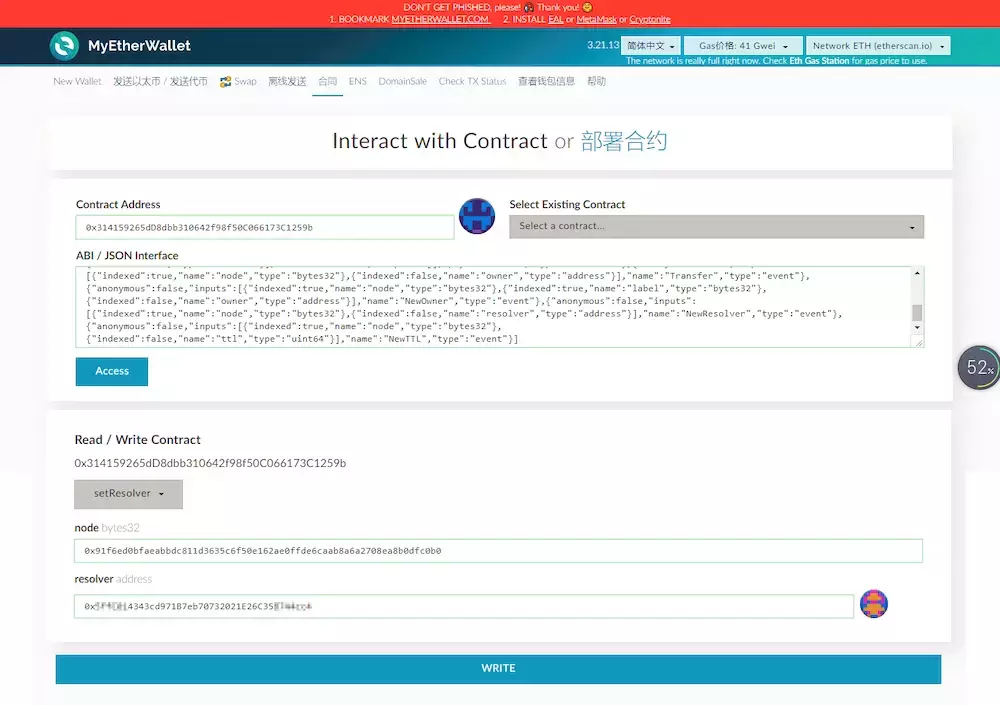The height and width of the screenshot is (705, 1000).
Task: Open the Check TX Status tab
Action: 472,82
